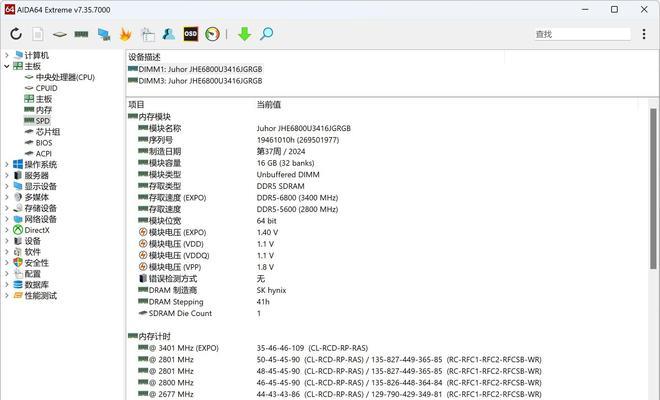This screenshot has height=400, width=660.
Task: Expand the 服务器 tree node
Action: pyautogui.click(x=6, y=175)
